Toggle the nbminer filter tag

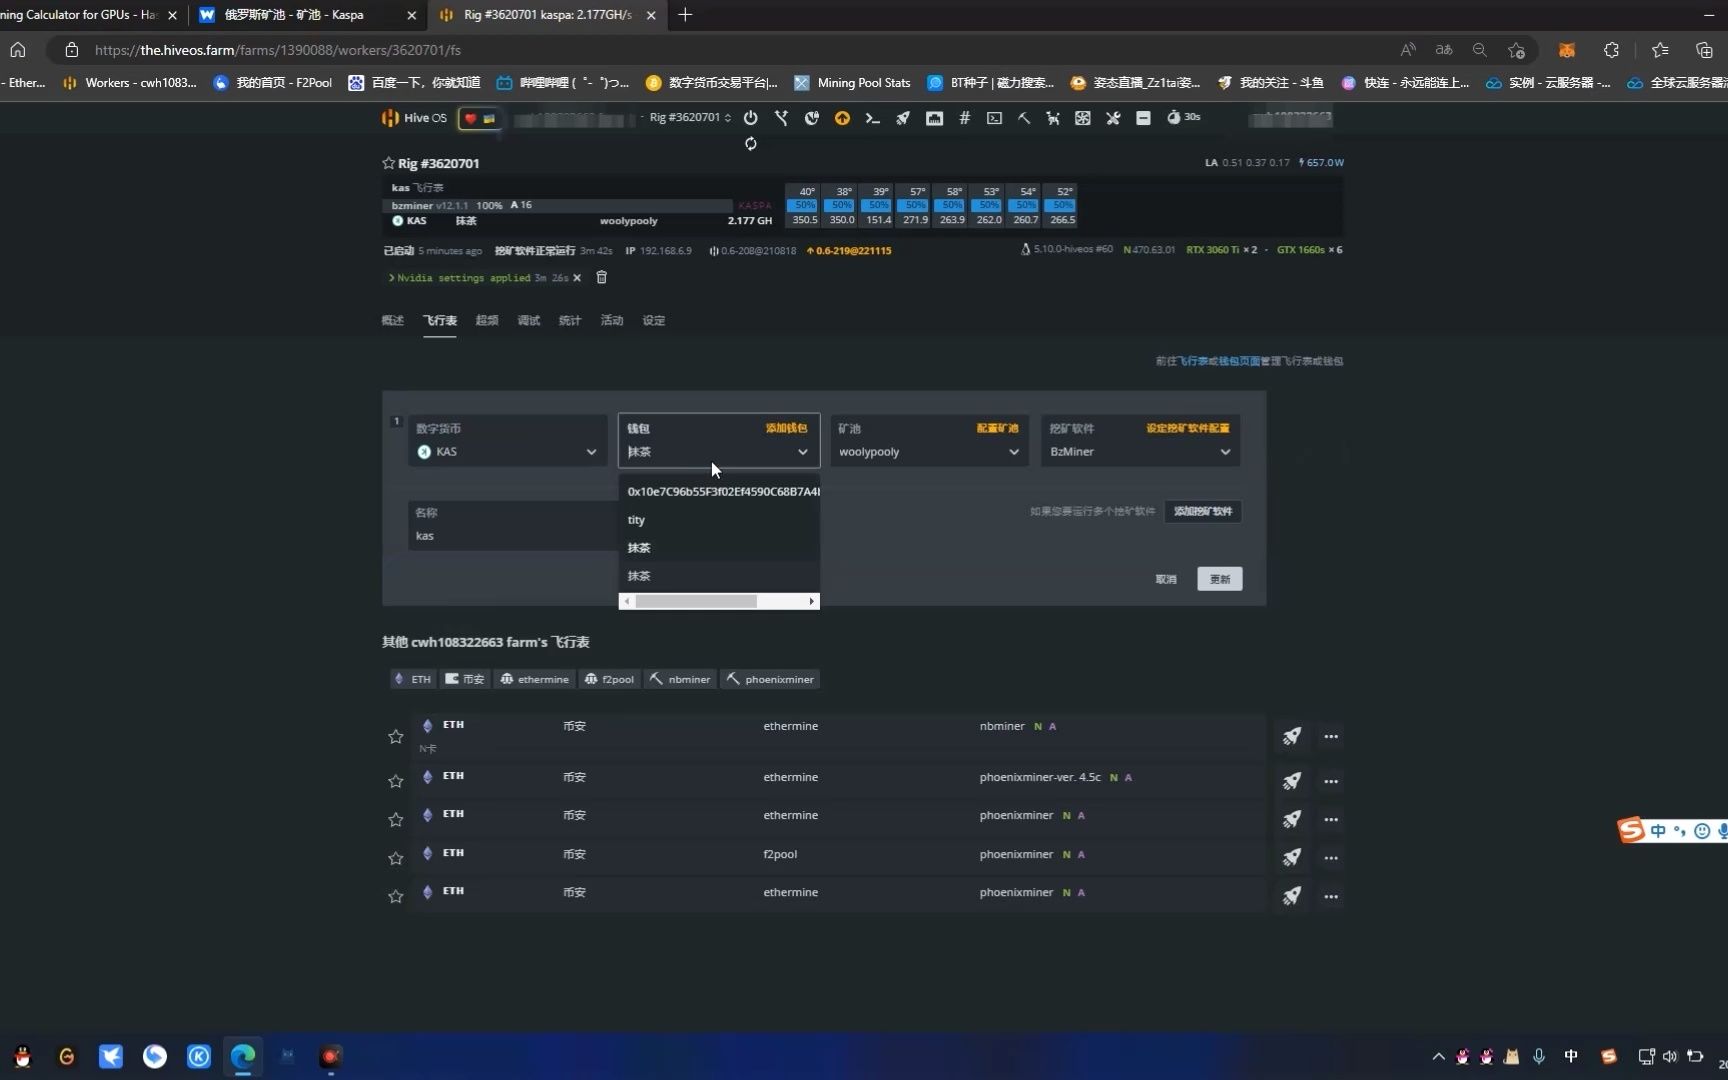pos(680,679)
